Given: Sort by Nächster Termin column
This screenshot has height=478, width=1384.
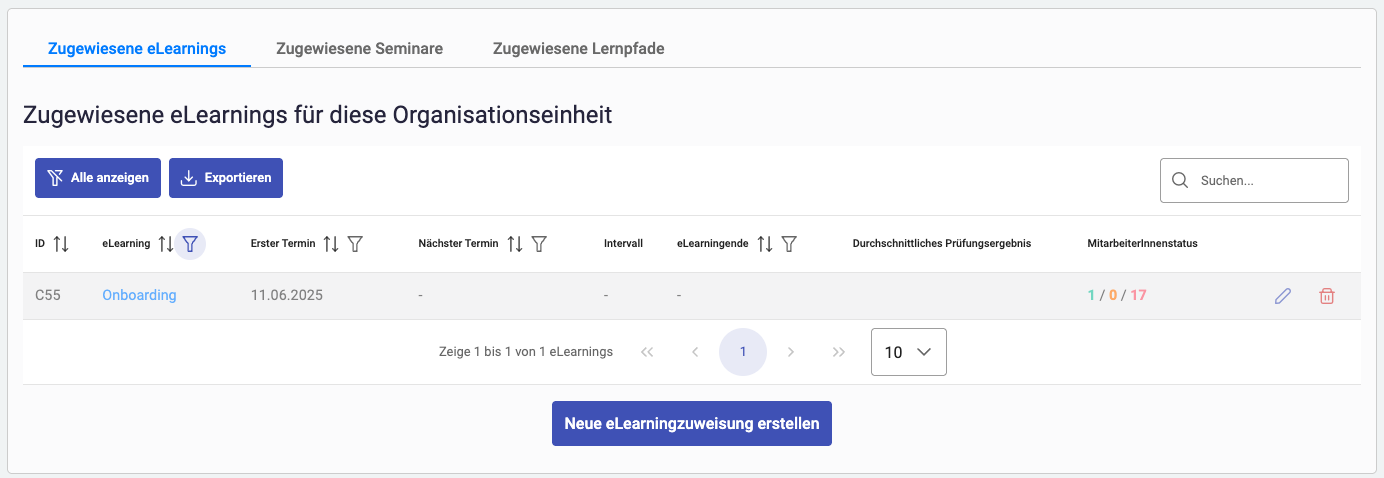Looking at the screenshot, I should tap(515, 244).
